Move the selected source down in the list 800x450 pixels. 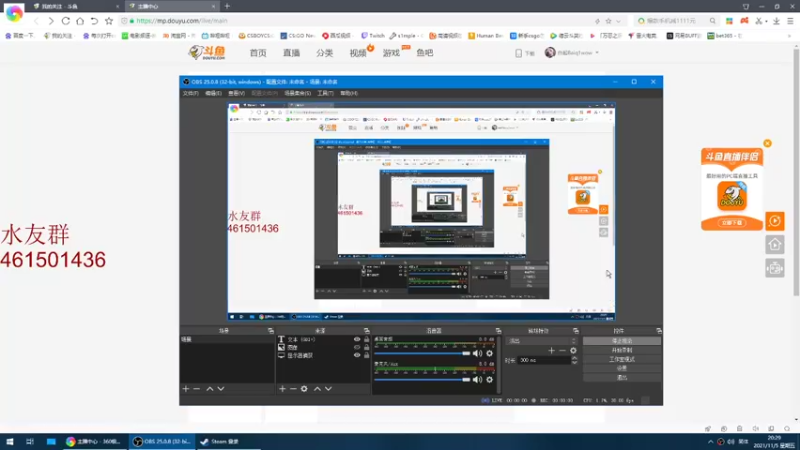click(x=329, y=389)
